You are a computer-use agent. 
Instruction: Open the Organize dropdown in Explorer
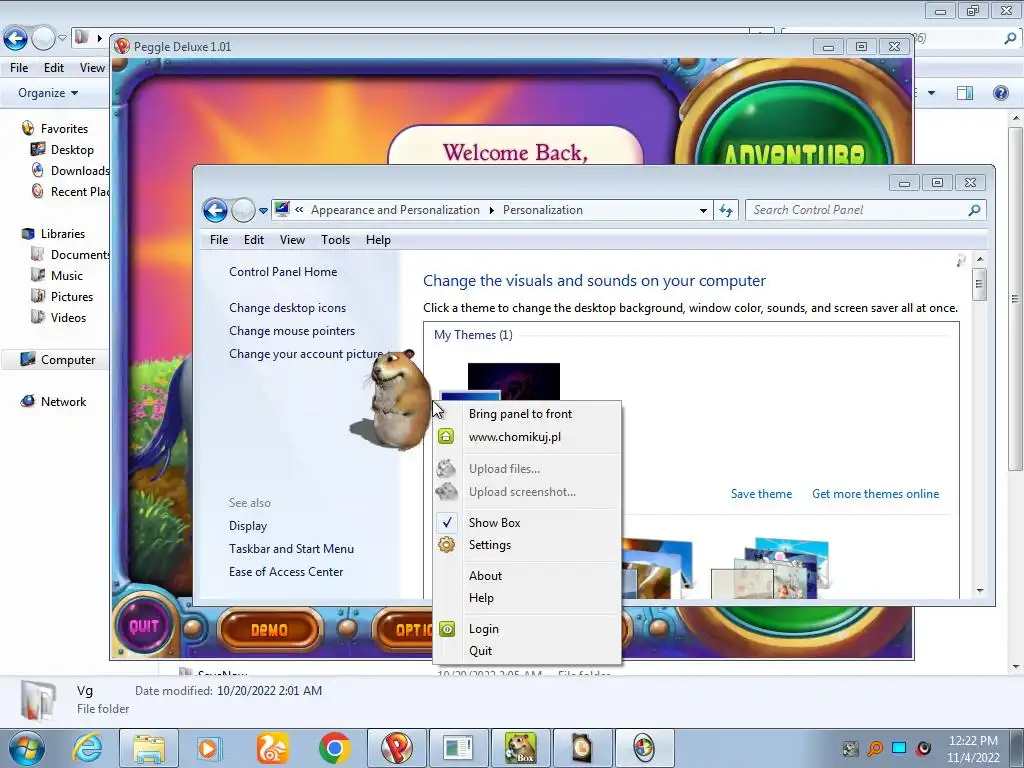tap(48, 93)
